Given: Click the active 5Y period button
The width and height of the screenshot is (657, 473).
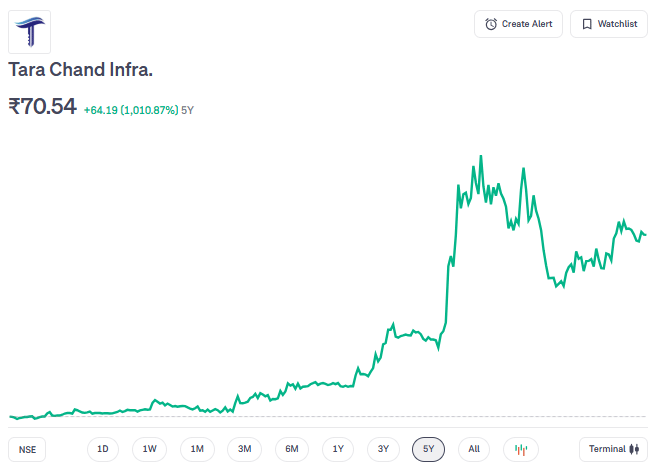Looking at the screenshot, I should click(x=428, y=449).
